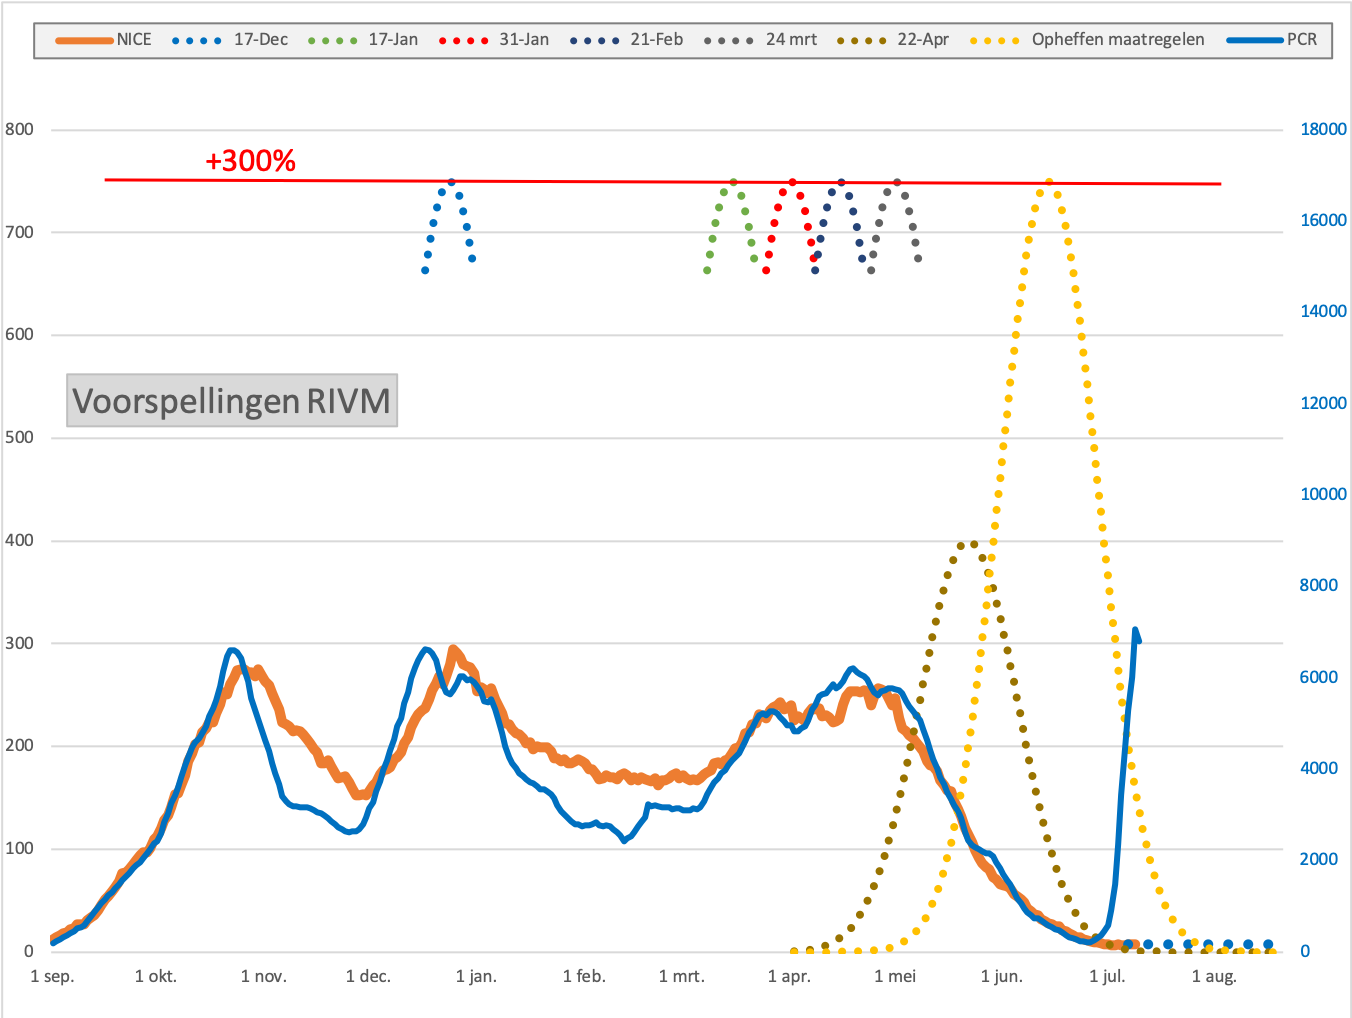This screenshot has width=1352, height=1018.
Task: Click the 1 feb. date label
Action: pyautogui.click(x=584, y=976)
